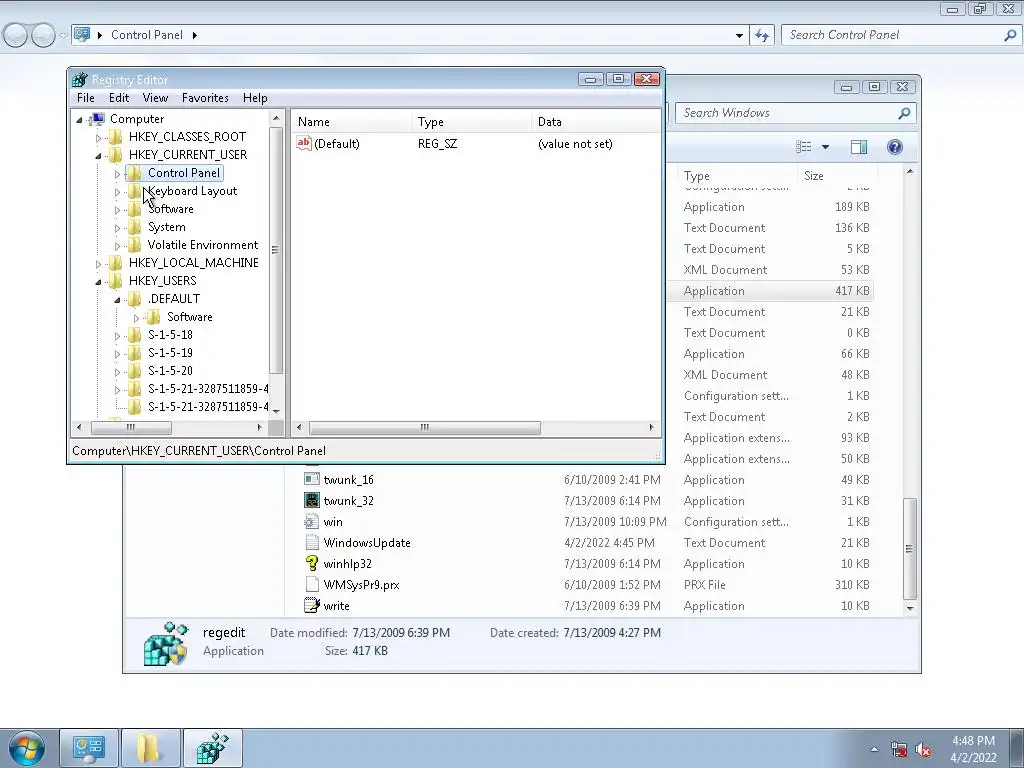
Task: Open the File menu in Registry Editor
Action: pos(86,98)
